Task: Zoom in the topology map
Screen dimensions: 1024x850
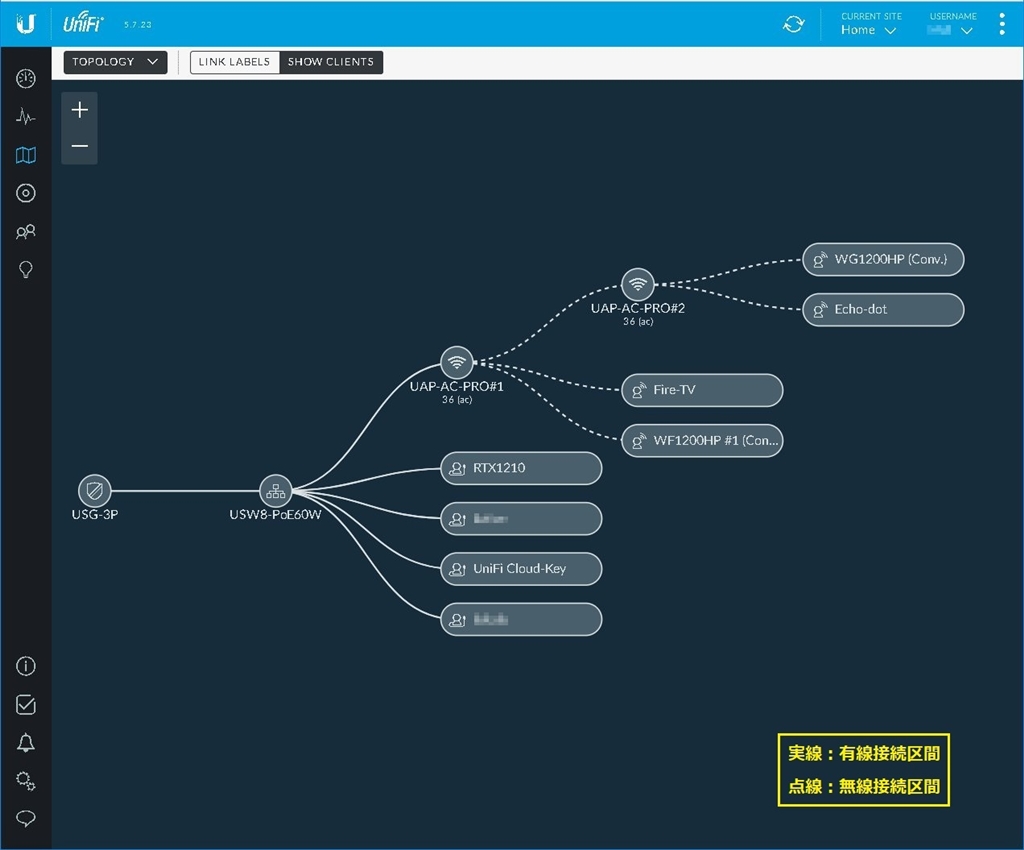Action: (80, 110)
